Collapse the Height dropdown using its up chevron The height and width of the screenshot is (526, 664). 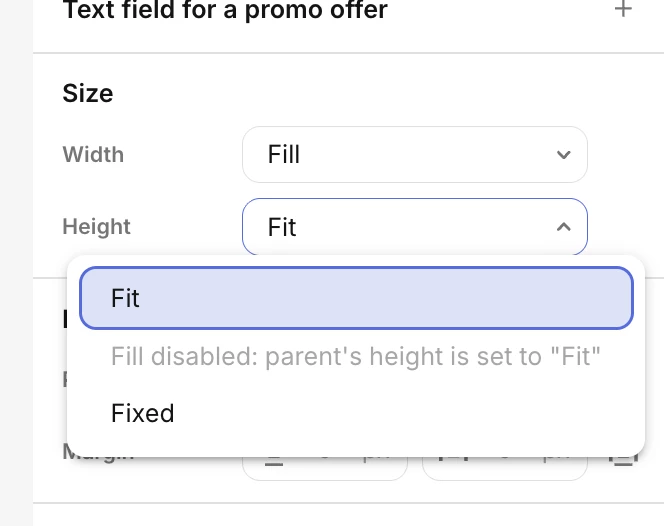[563, 227]
